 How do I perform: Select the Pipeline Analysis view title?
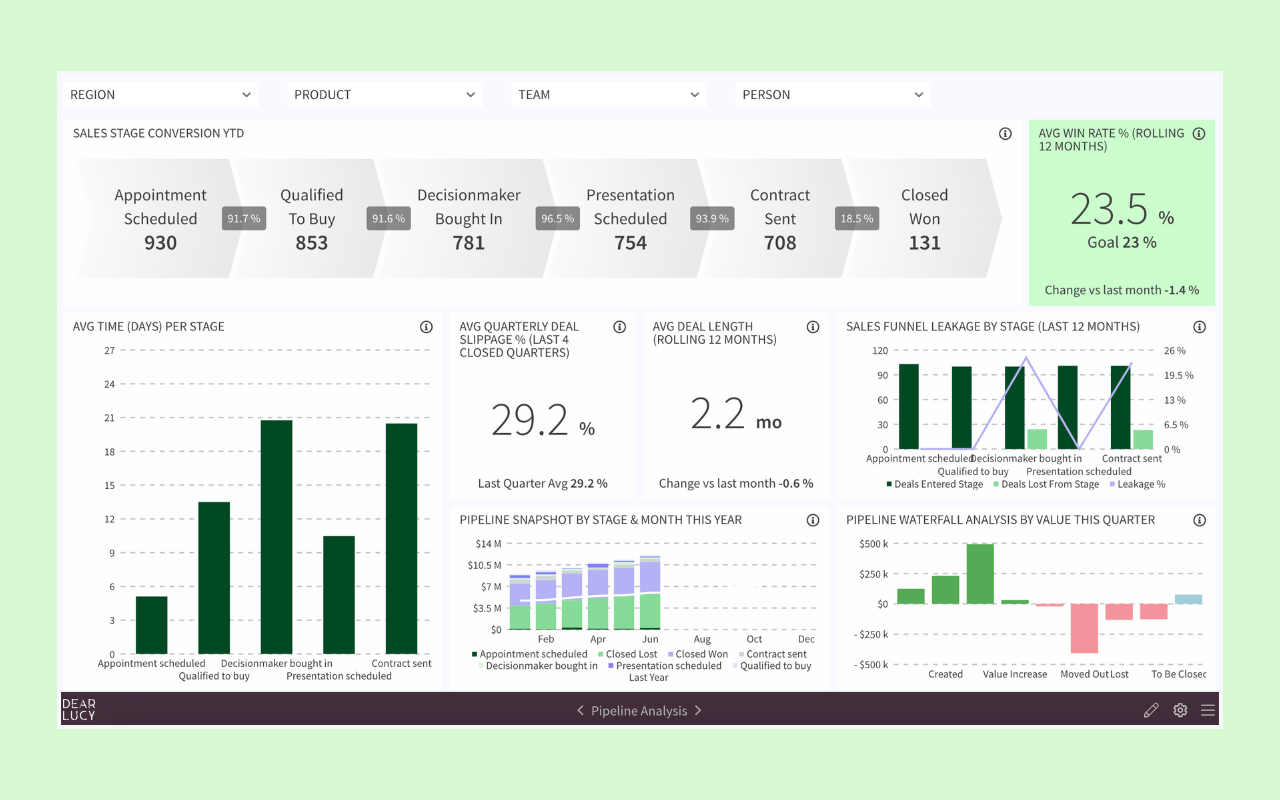tap(641, 710)
